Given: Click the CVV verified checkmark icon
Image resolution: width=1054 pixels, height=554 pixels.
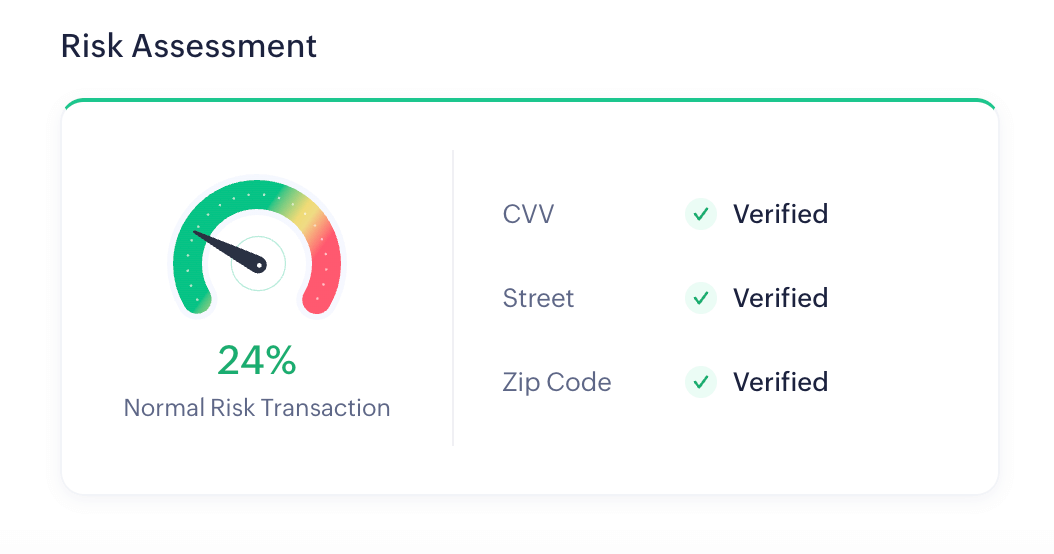Looking at the screenshot, I should pyautogui.click(x=701, y=214).
